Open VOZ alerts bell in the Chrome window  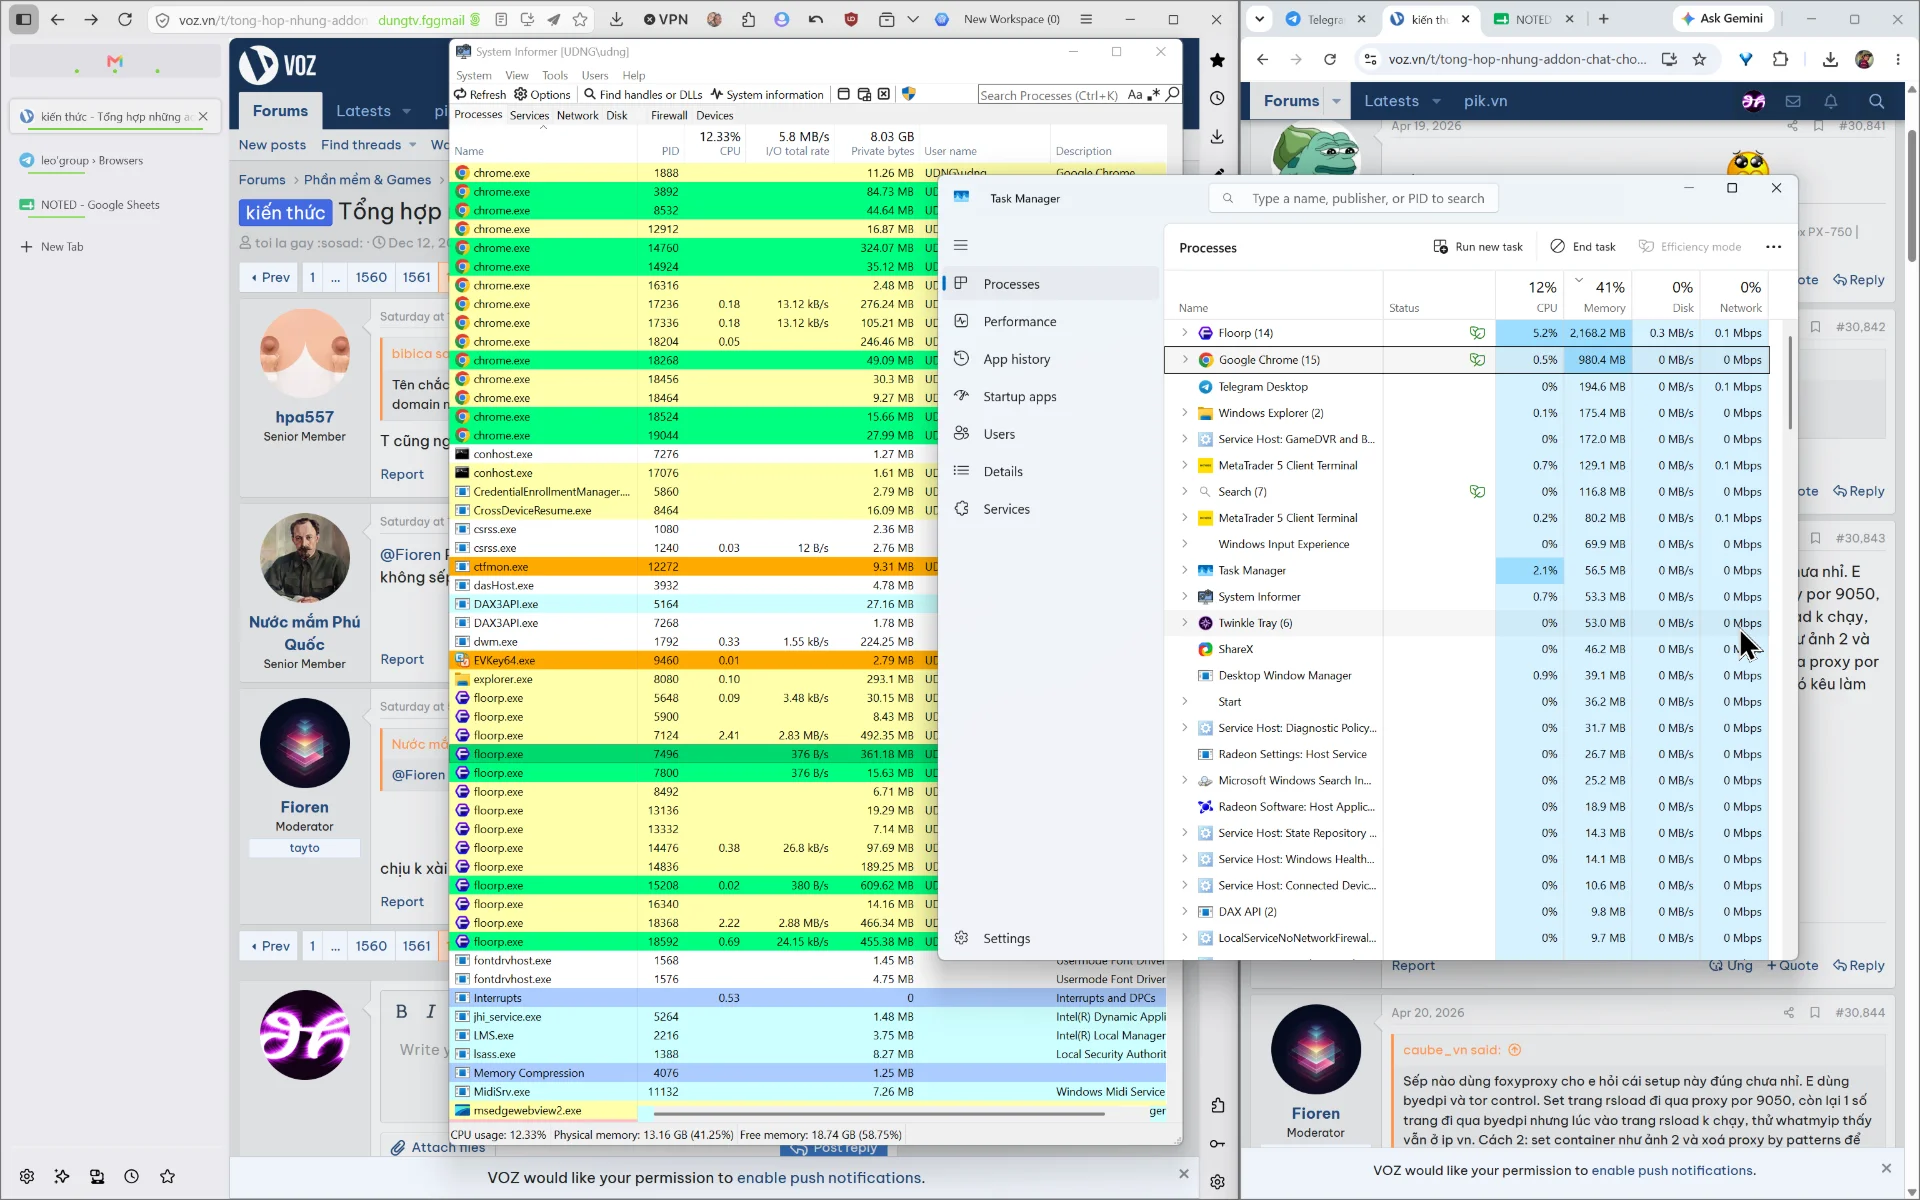pyautogui.click(x=1831, y=101)
